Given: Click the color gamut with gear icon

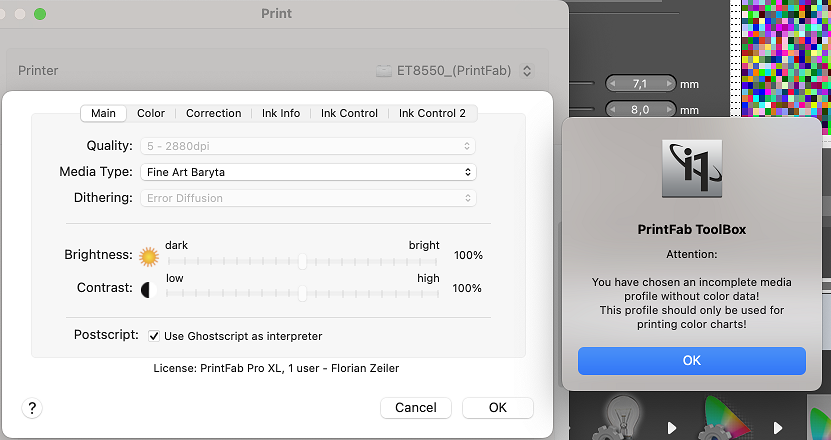Looking at the screenshot, I should (x=724, y=420).
